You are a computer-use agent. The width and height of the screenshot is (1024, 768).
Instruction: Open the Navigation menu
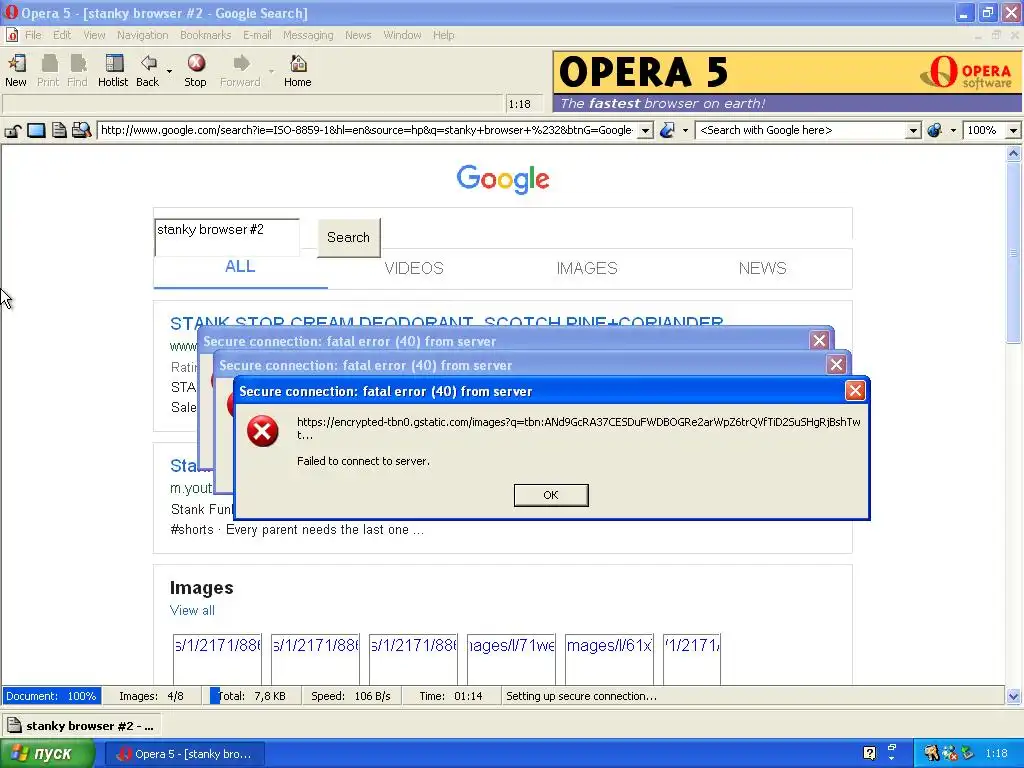[x=142, y=35]
